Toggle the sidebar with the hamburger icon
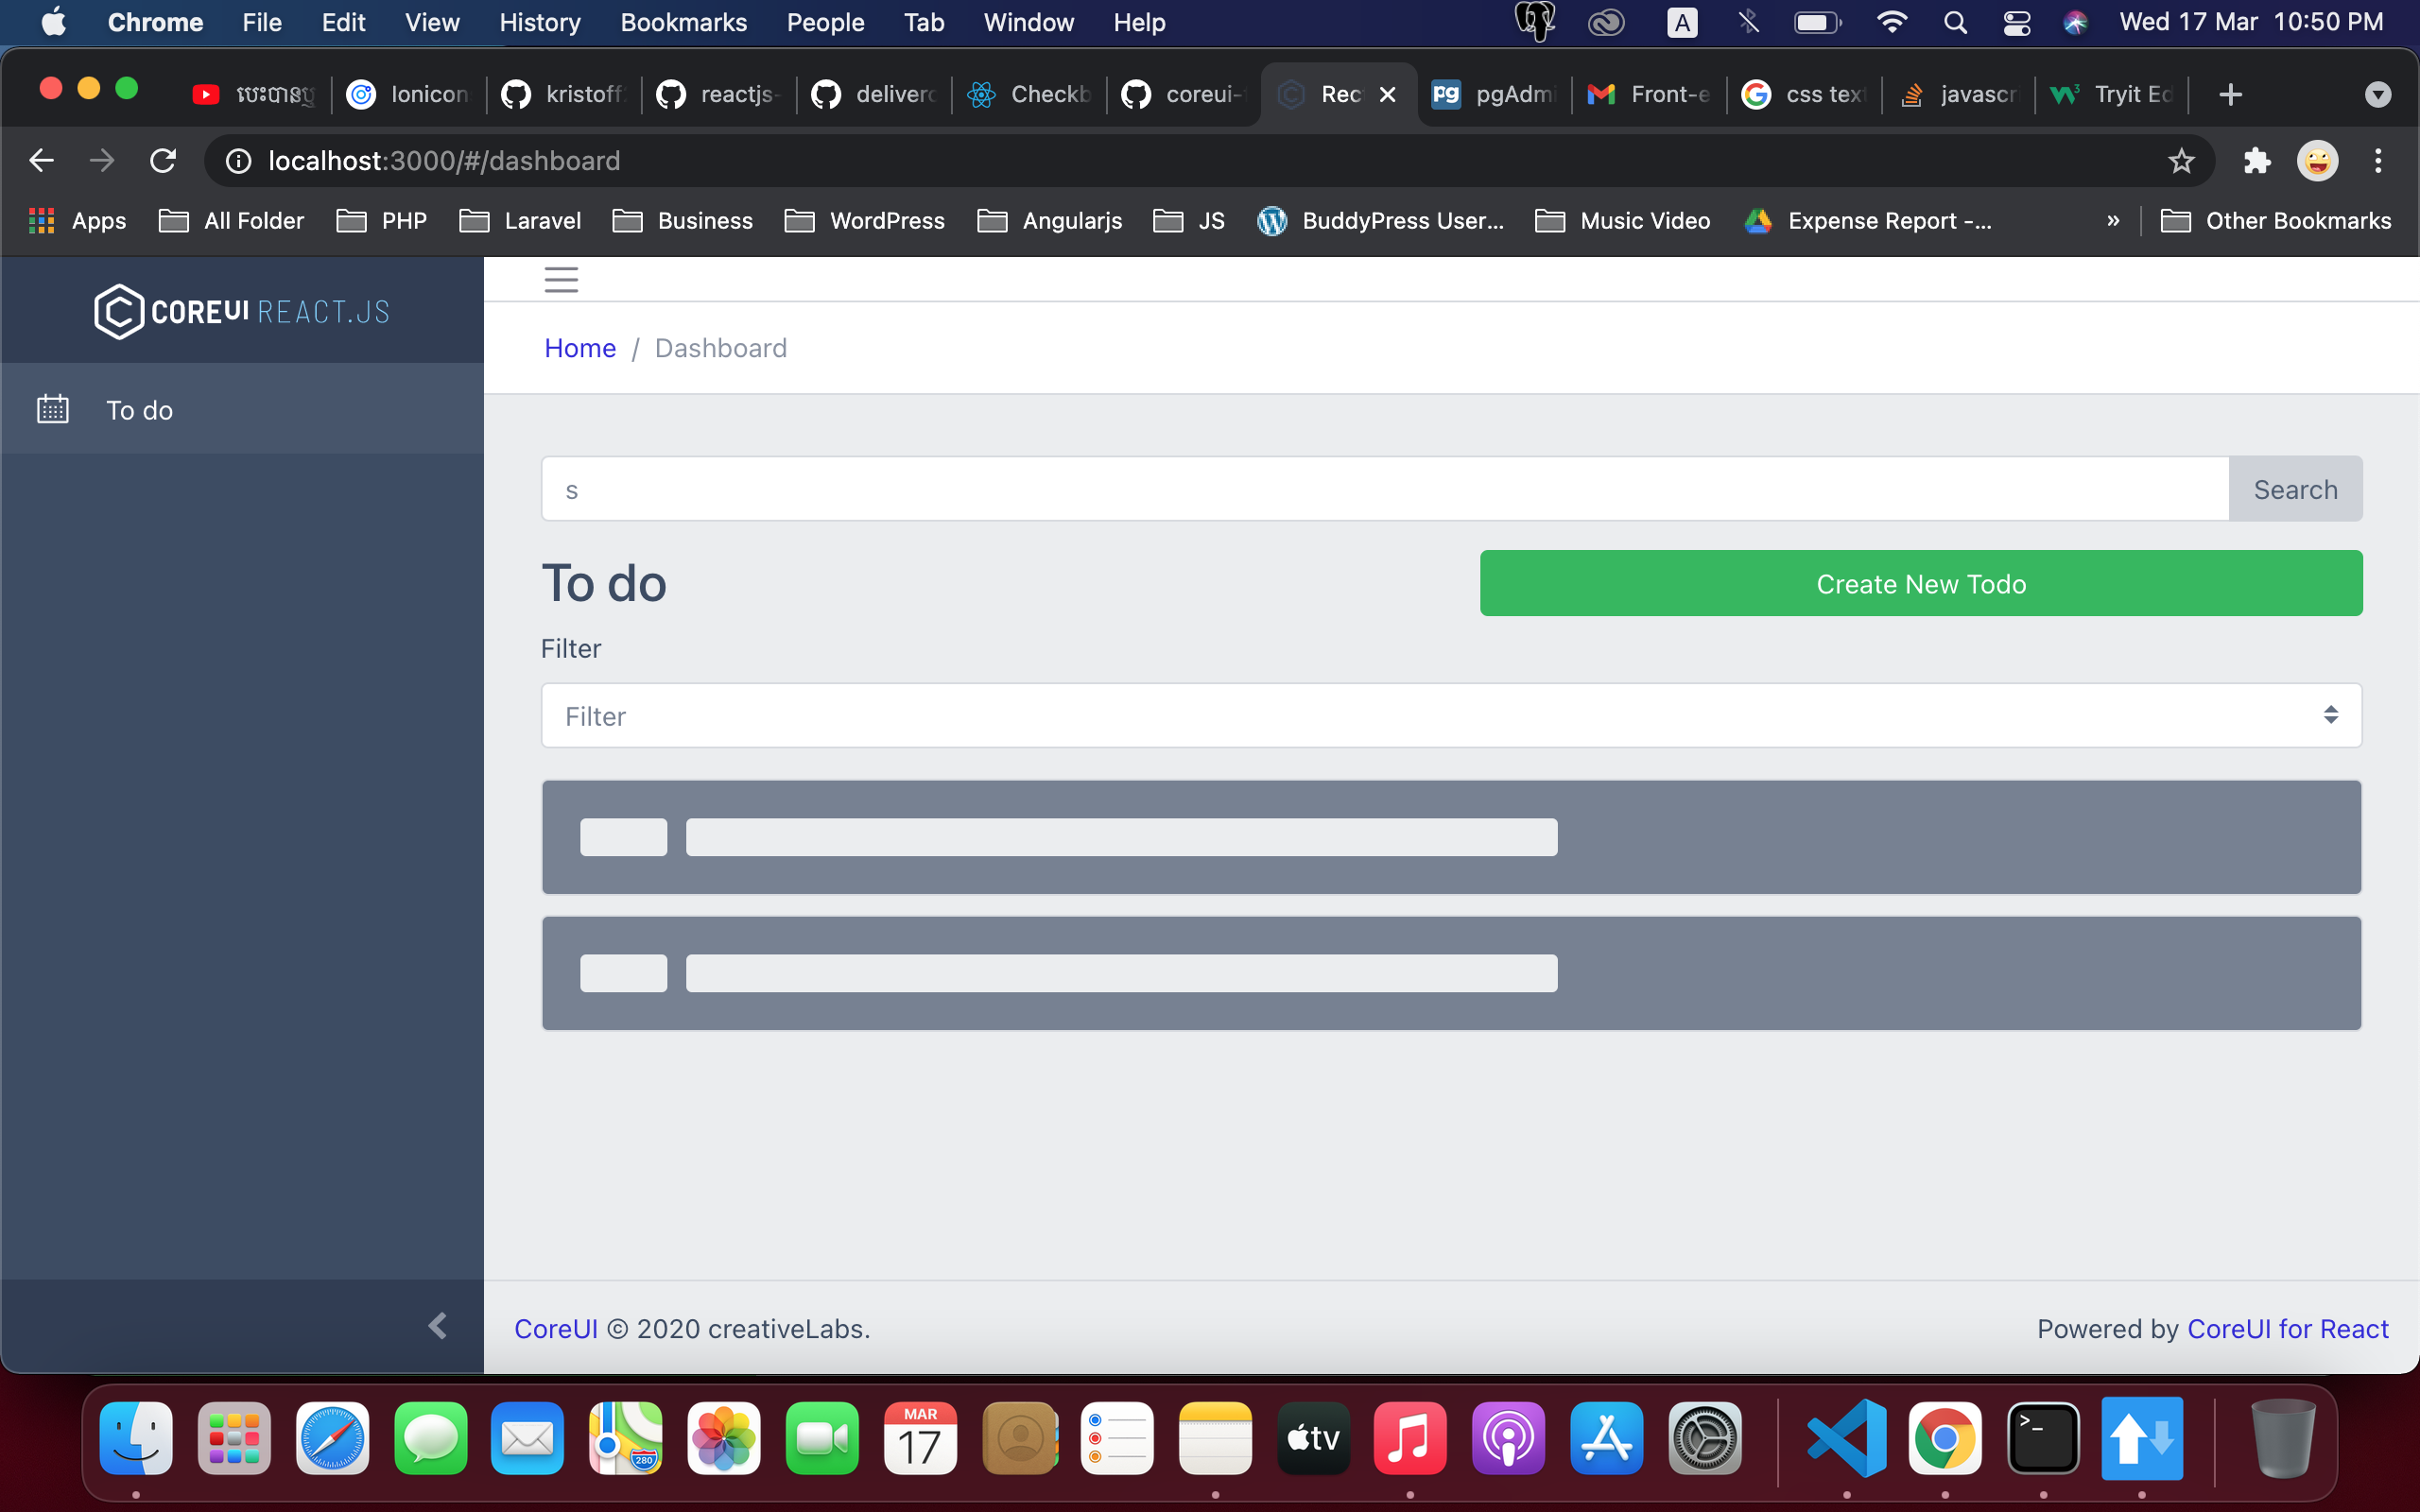Screen dimensions: 2420x1512 561,280
